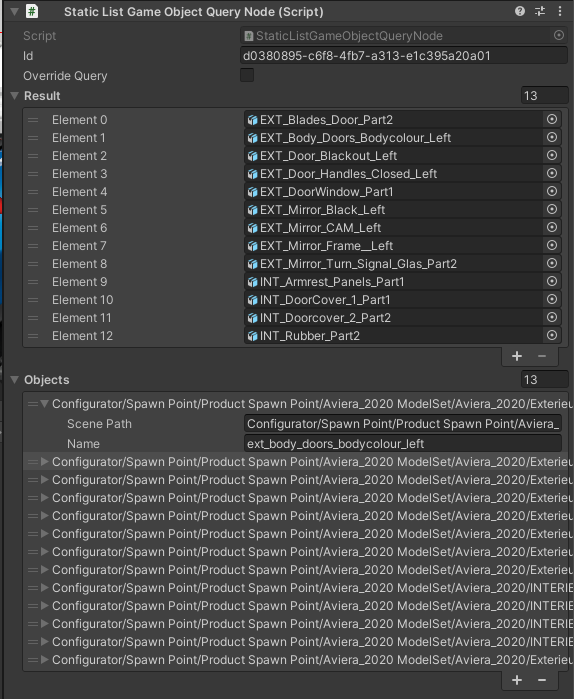
Task: Click drag handle of Element 5
Action: 33,210
